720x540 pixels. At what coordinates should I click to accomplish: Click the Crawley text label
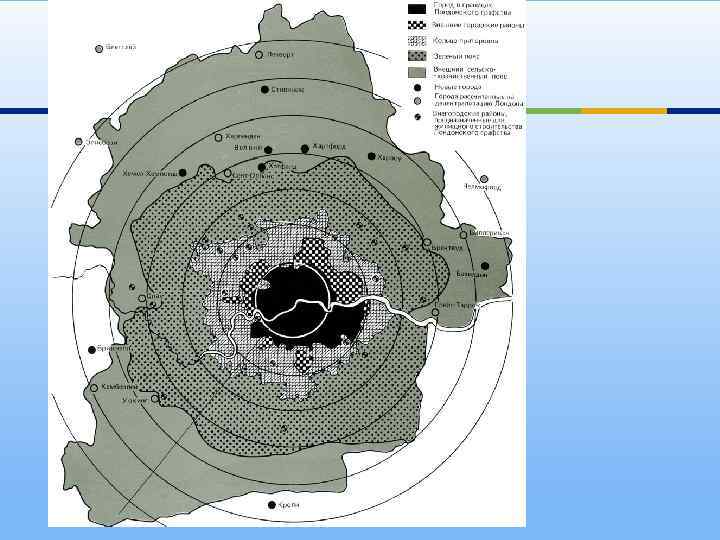point(289,505)
